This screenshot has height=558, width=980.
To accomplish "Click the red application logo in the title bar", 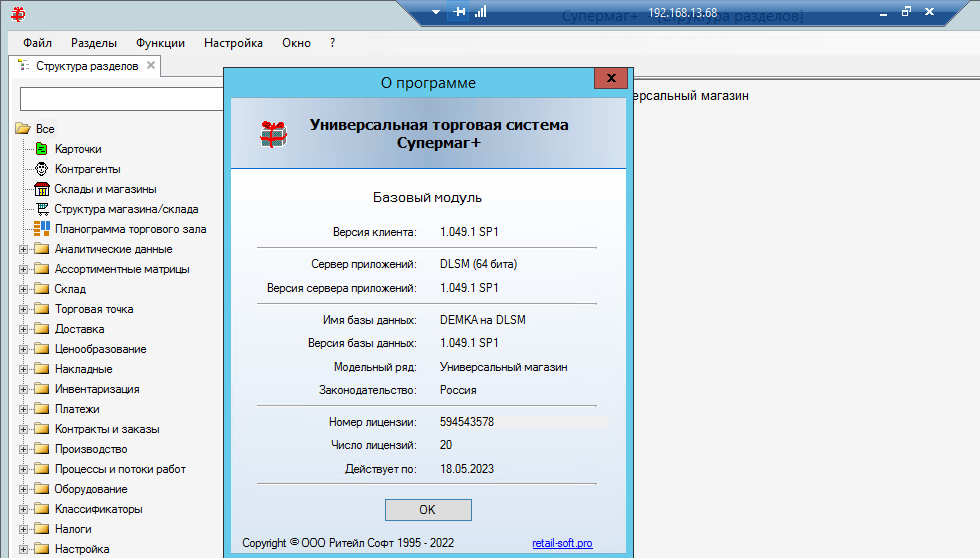I will (18, 14).
